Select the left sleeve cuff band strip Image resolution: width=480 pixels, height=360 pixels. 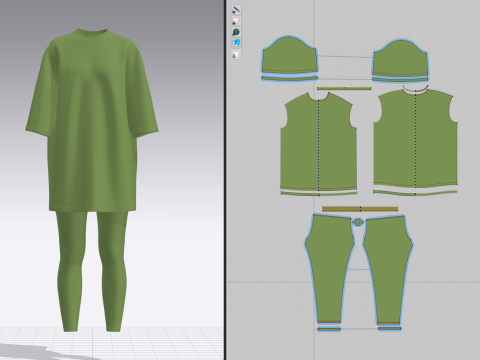tap(289, 78)
